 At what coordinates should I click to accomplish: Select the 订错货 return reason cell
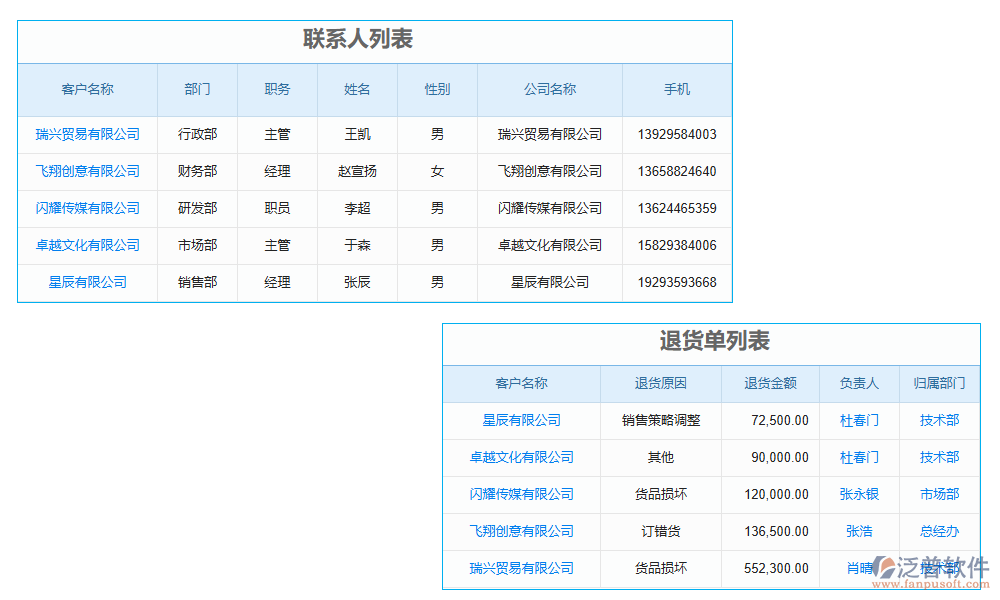pos(660,531)
